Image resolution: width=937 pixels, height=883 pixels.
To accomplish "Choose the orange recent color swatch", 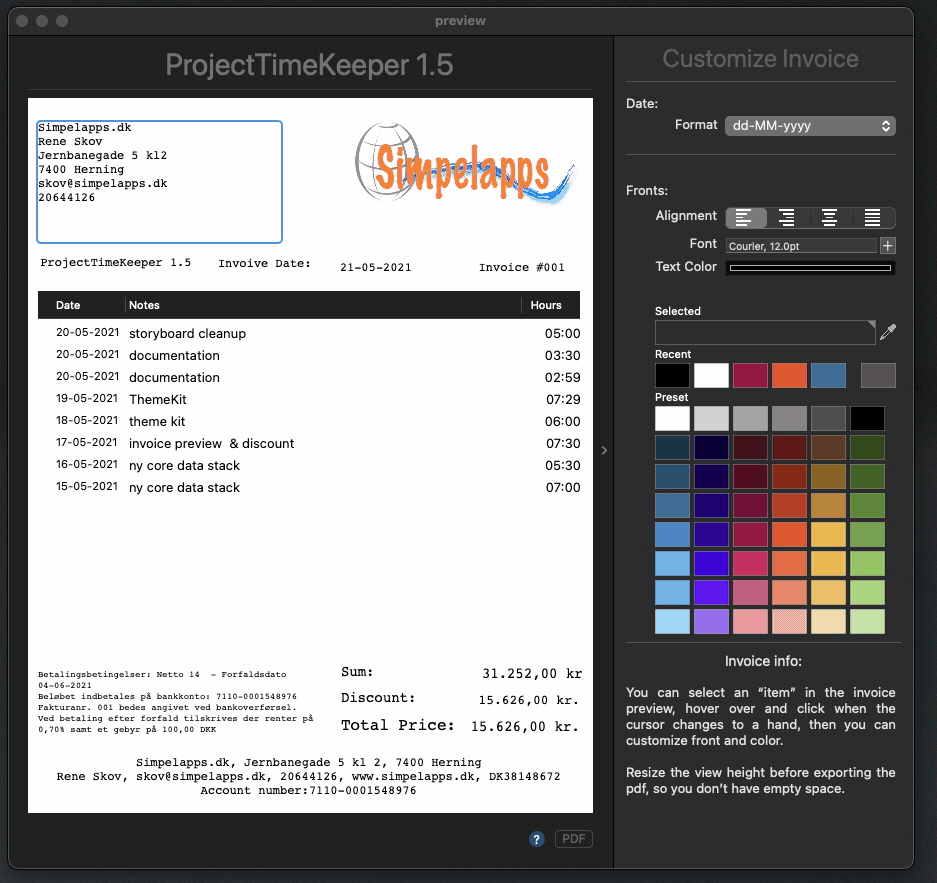I will point(789,376).
